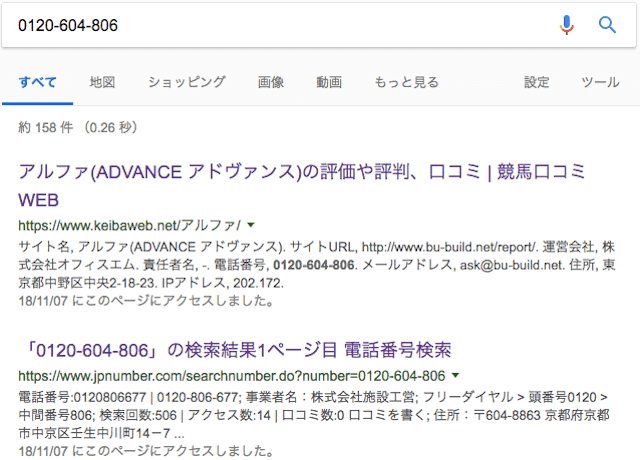Expand the arrow next to jpnumber.com URL
The height and width of the screenshot is (460, 640).
(456, 375)
